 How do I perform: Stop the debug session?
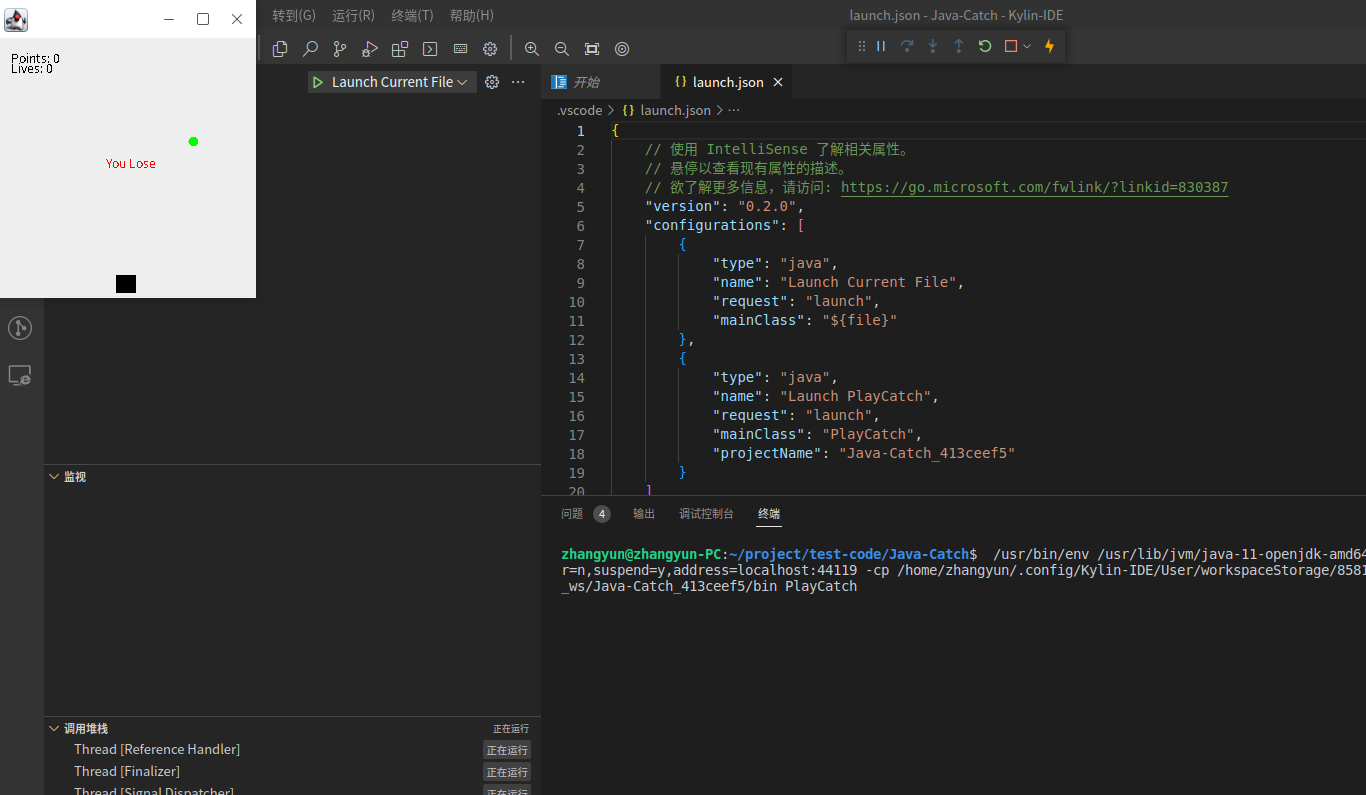(x=1011, y=46)
